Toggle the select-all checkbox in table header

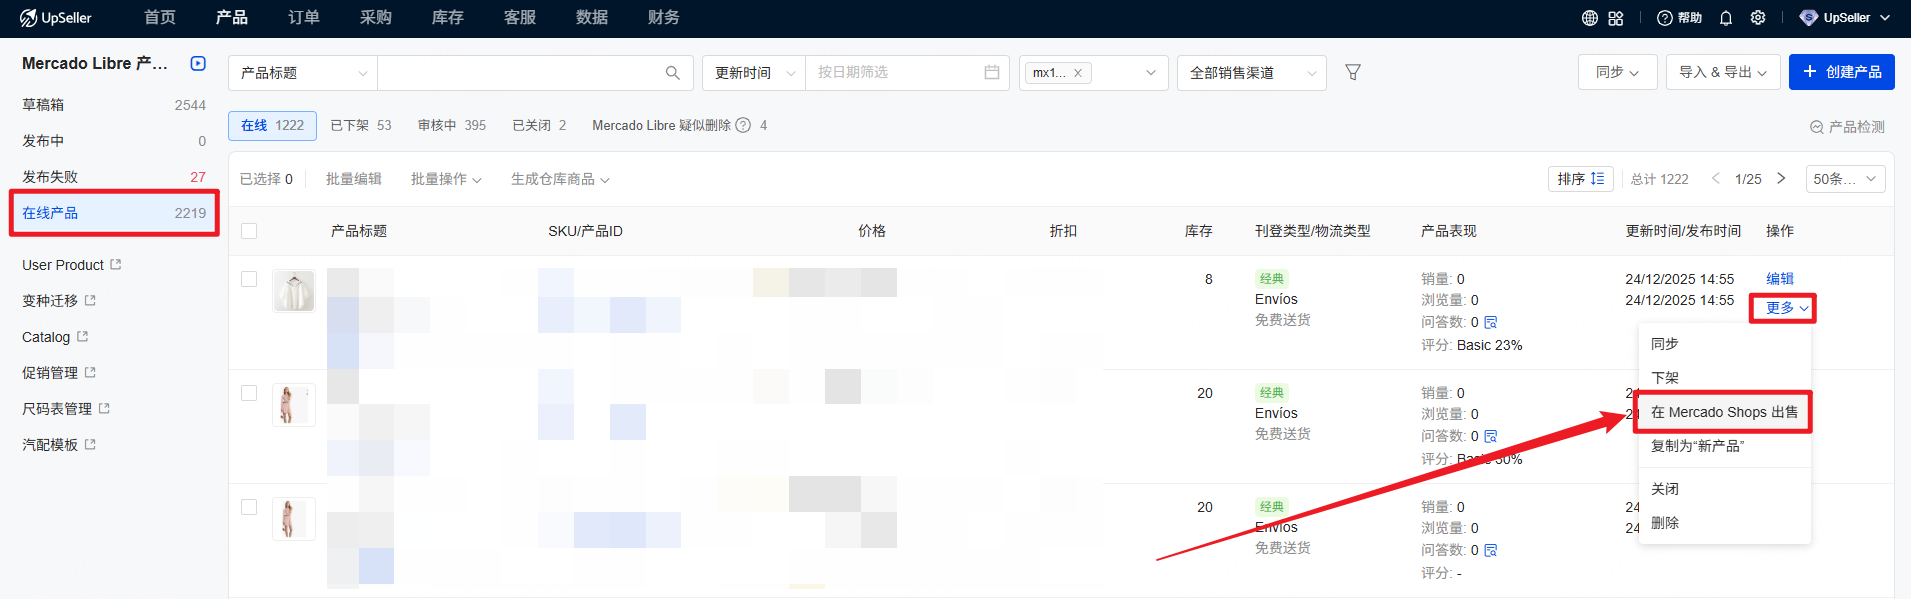click(249, 231)
